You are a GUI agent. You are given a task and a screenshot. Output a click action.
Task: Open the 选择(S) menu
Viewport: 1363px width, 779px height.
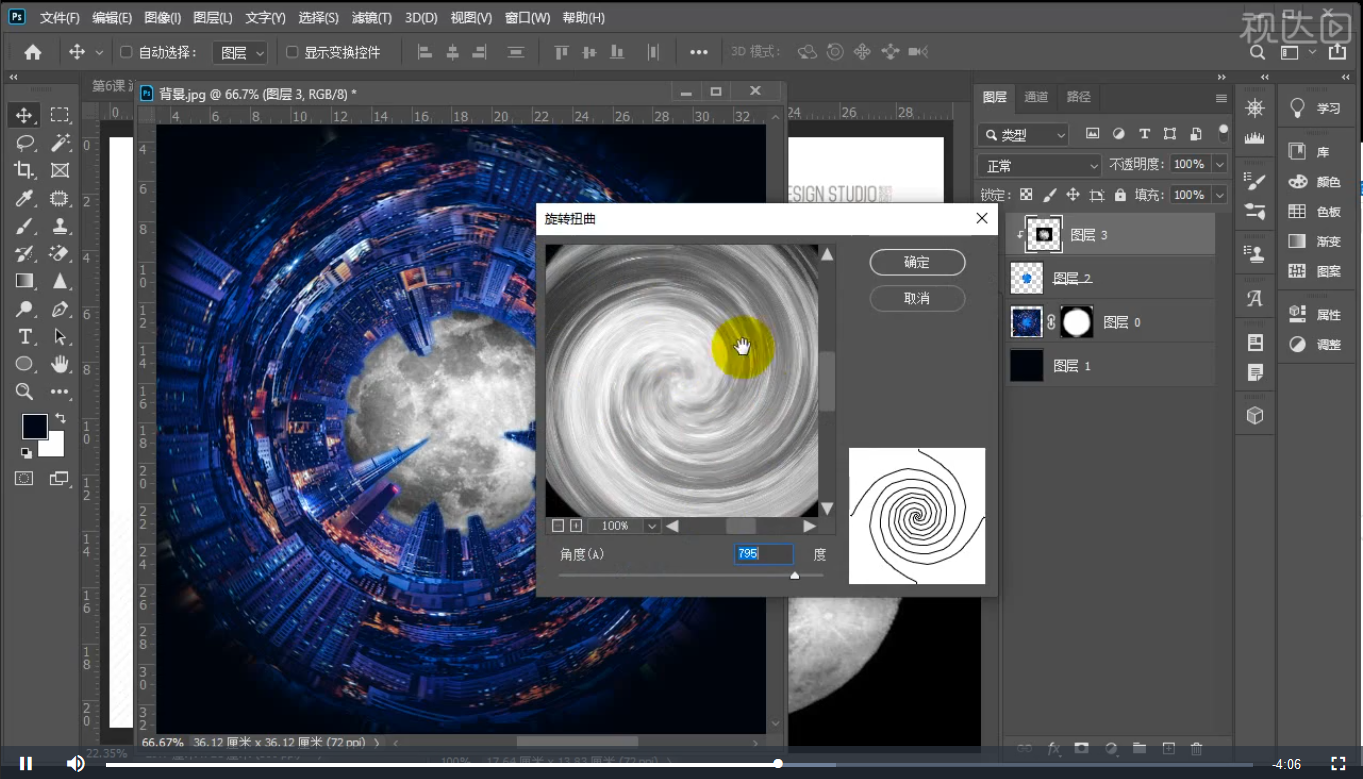(x=319, y=18)
